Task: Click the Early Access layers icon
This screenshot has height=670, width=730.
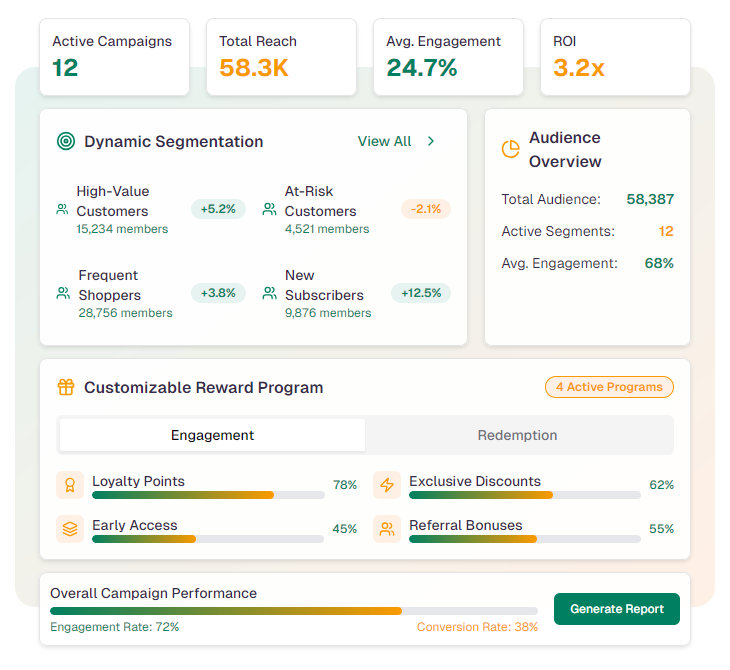Action: 70,529
